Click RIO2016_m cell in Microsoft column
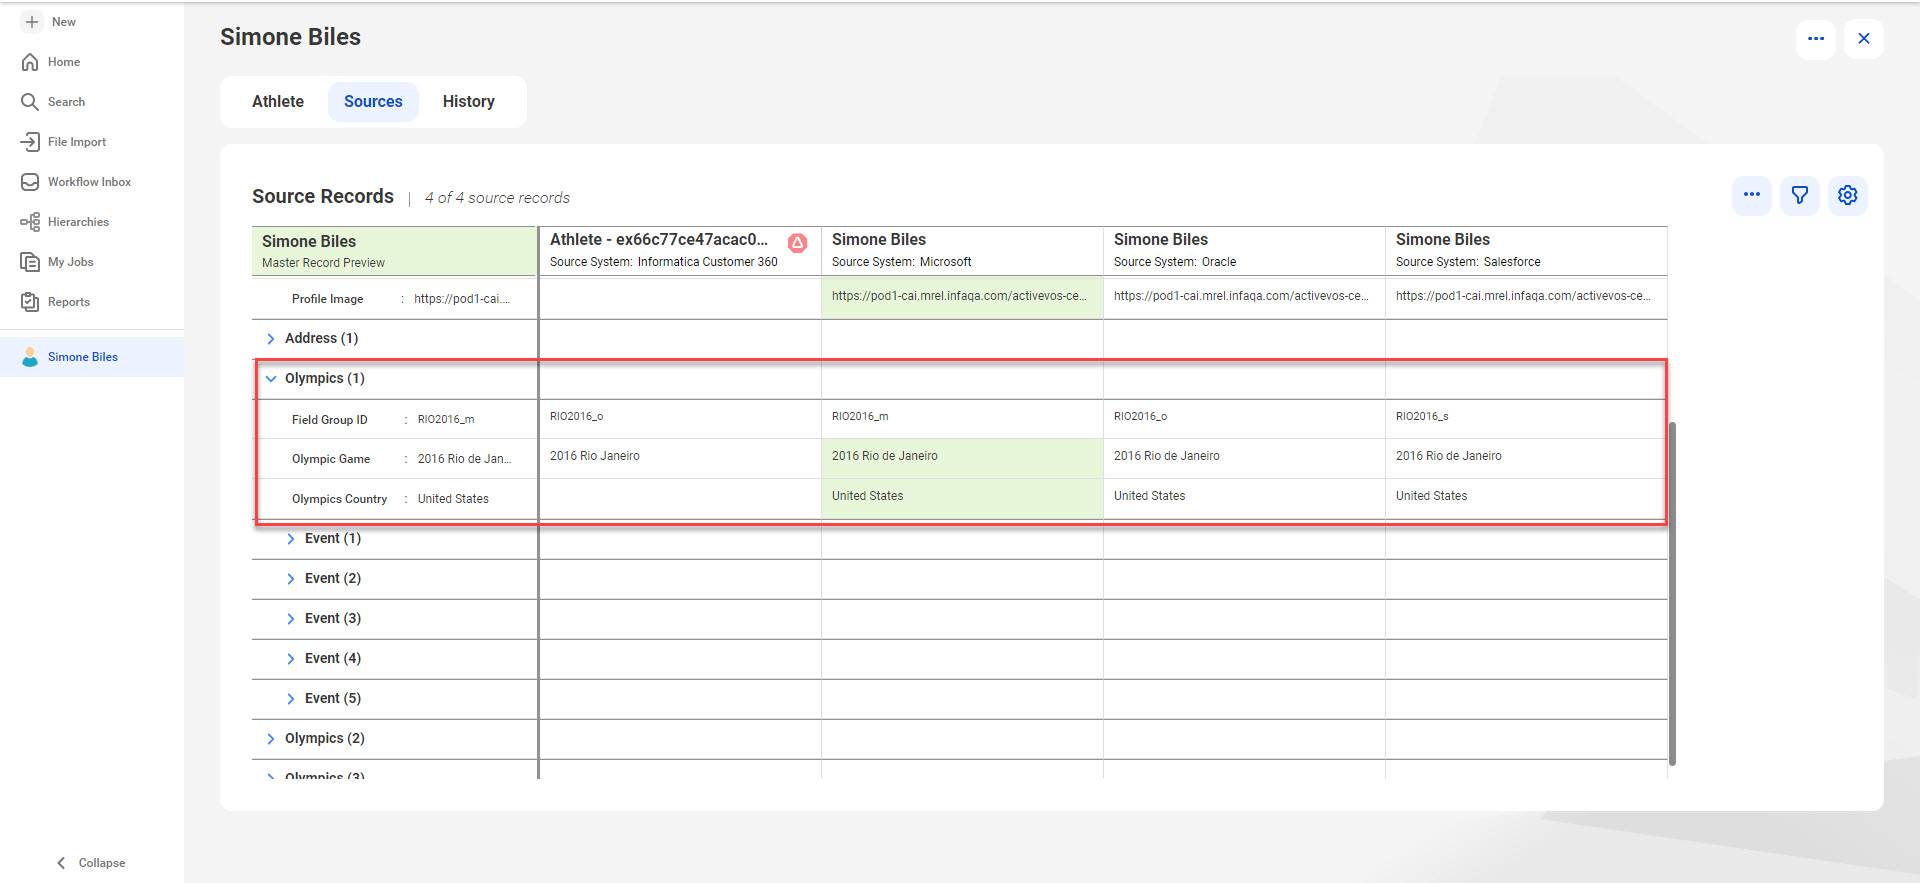The width and height of the screenshot is (1920, 883). click(962, 417)
